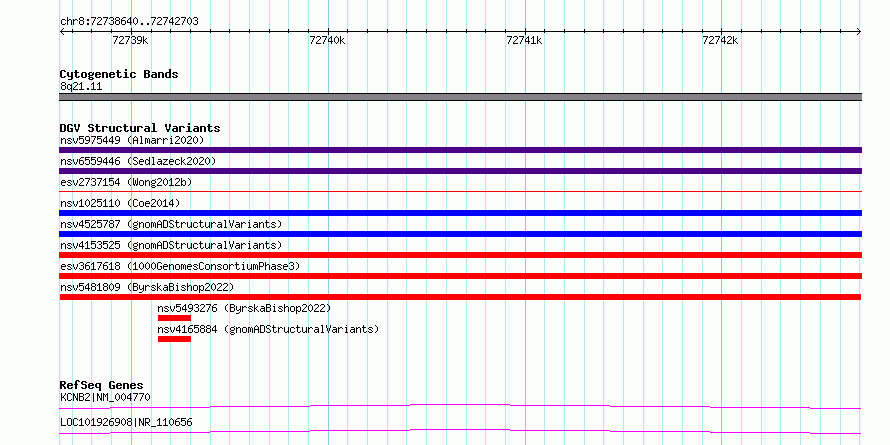This screenshot has height=445, width=890.
Task: Click the 72739k ruler tick label
Action: (x=131, y=40)
